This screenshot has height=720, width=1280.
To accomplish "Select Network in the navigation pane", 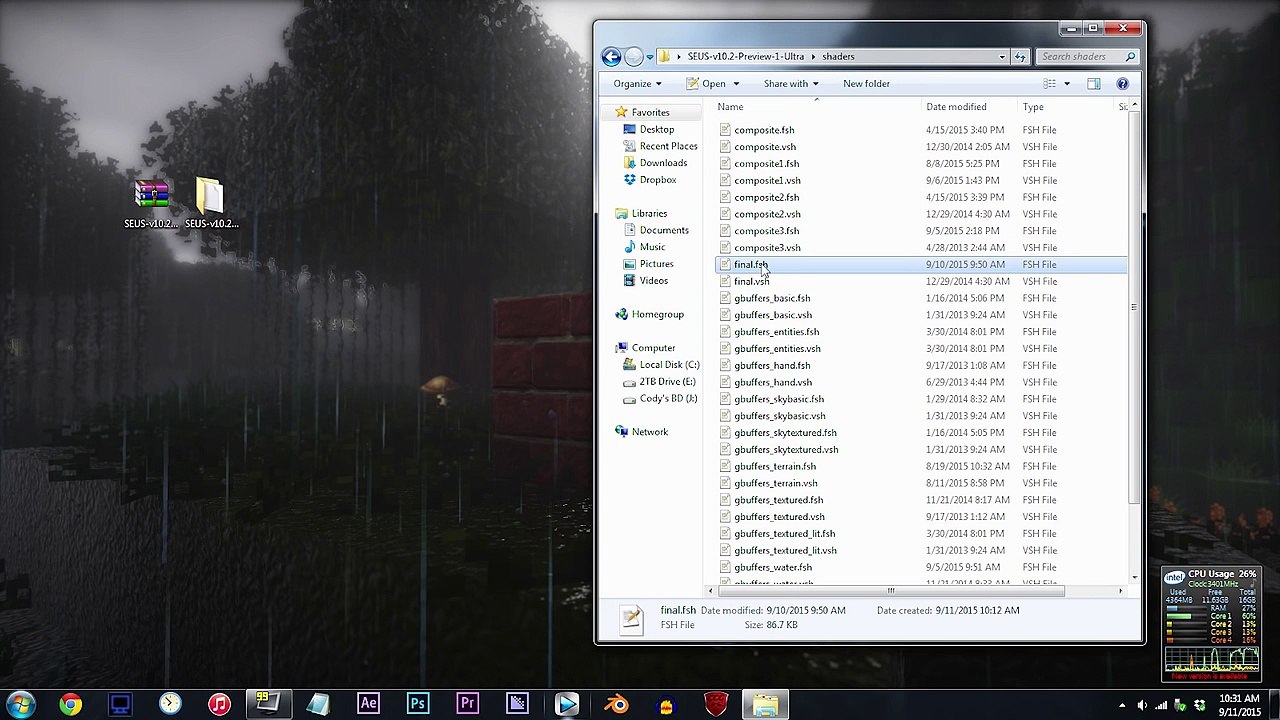I will click(649, 432).
